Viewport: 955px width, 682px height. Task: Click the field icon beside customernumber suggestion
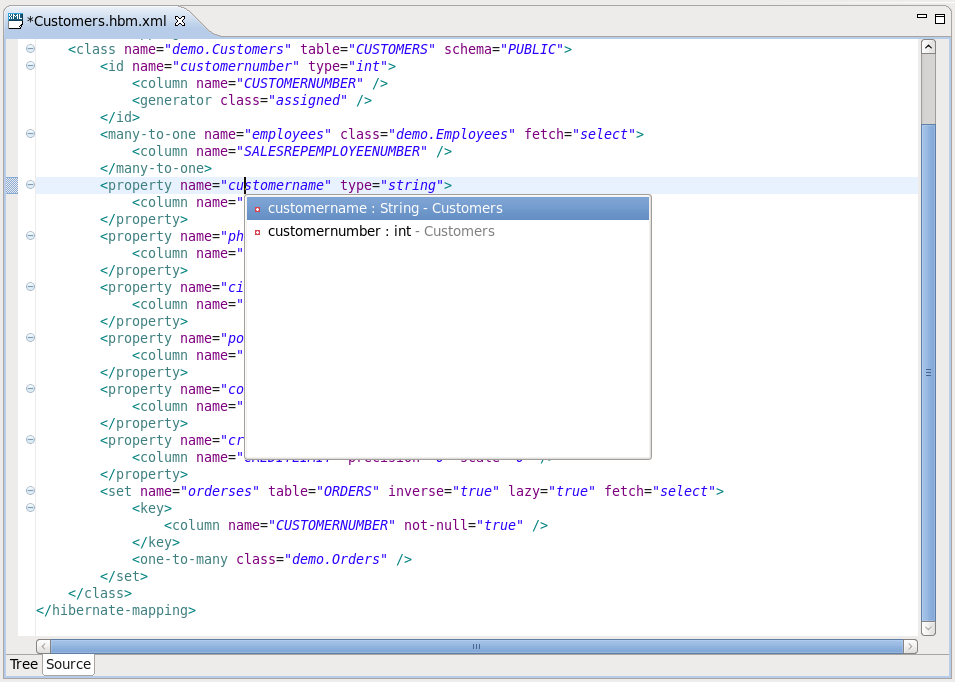coord(258,231)
